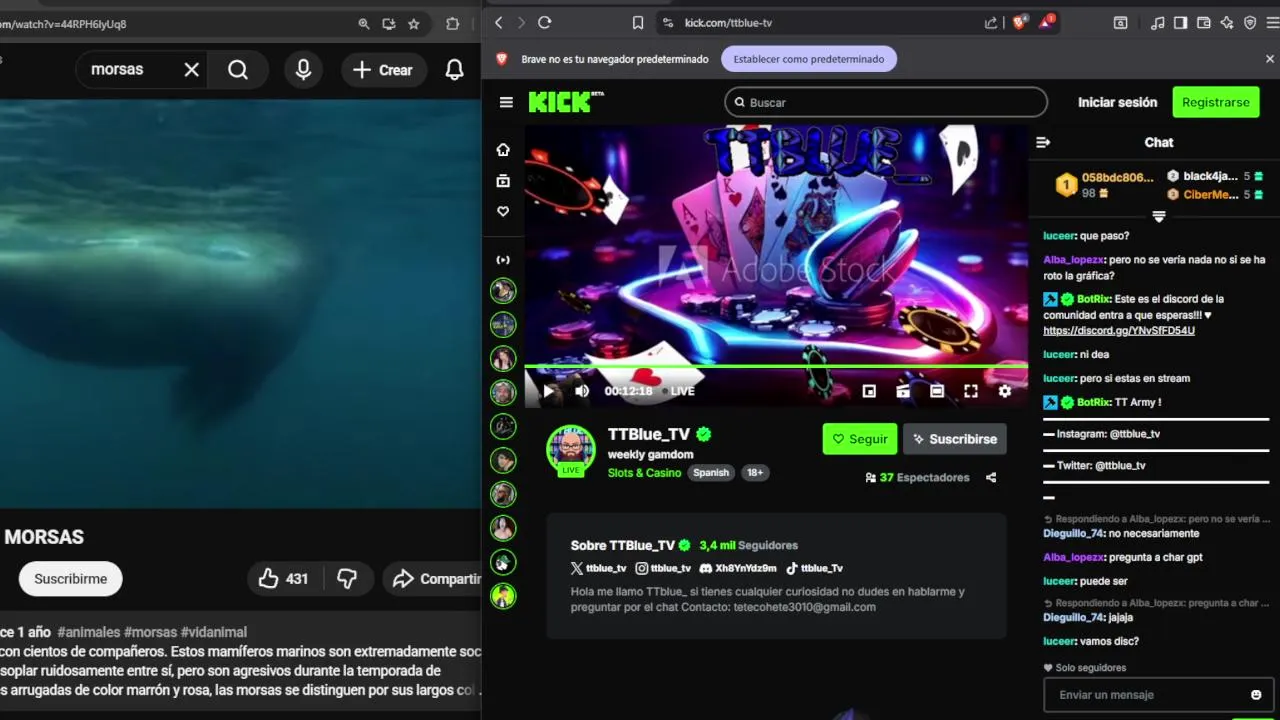Open Following via the heart icon in the Kick sidebar

point(503,212)
